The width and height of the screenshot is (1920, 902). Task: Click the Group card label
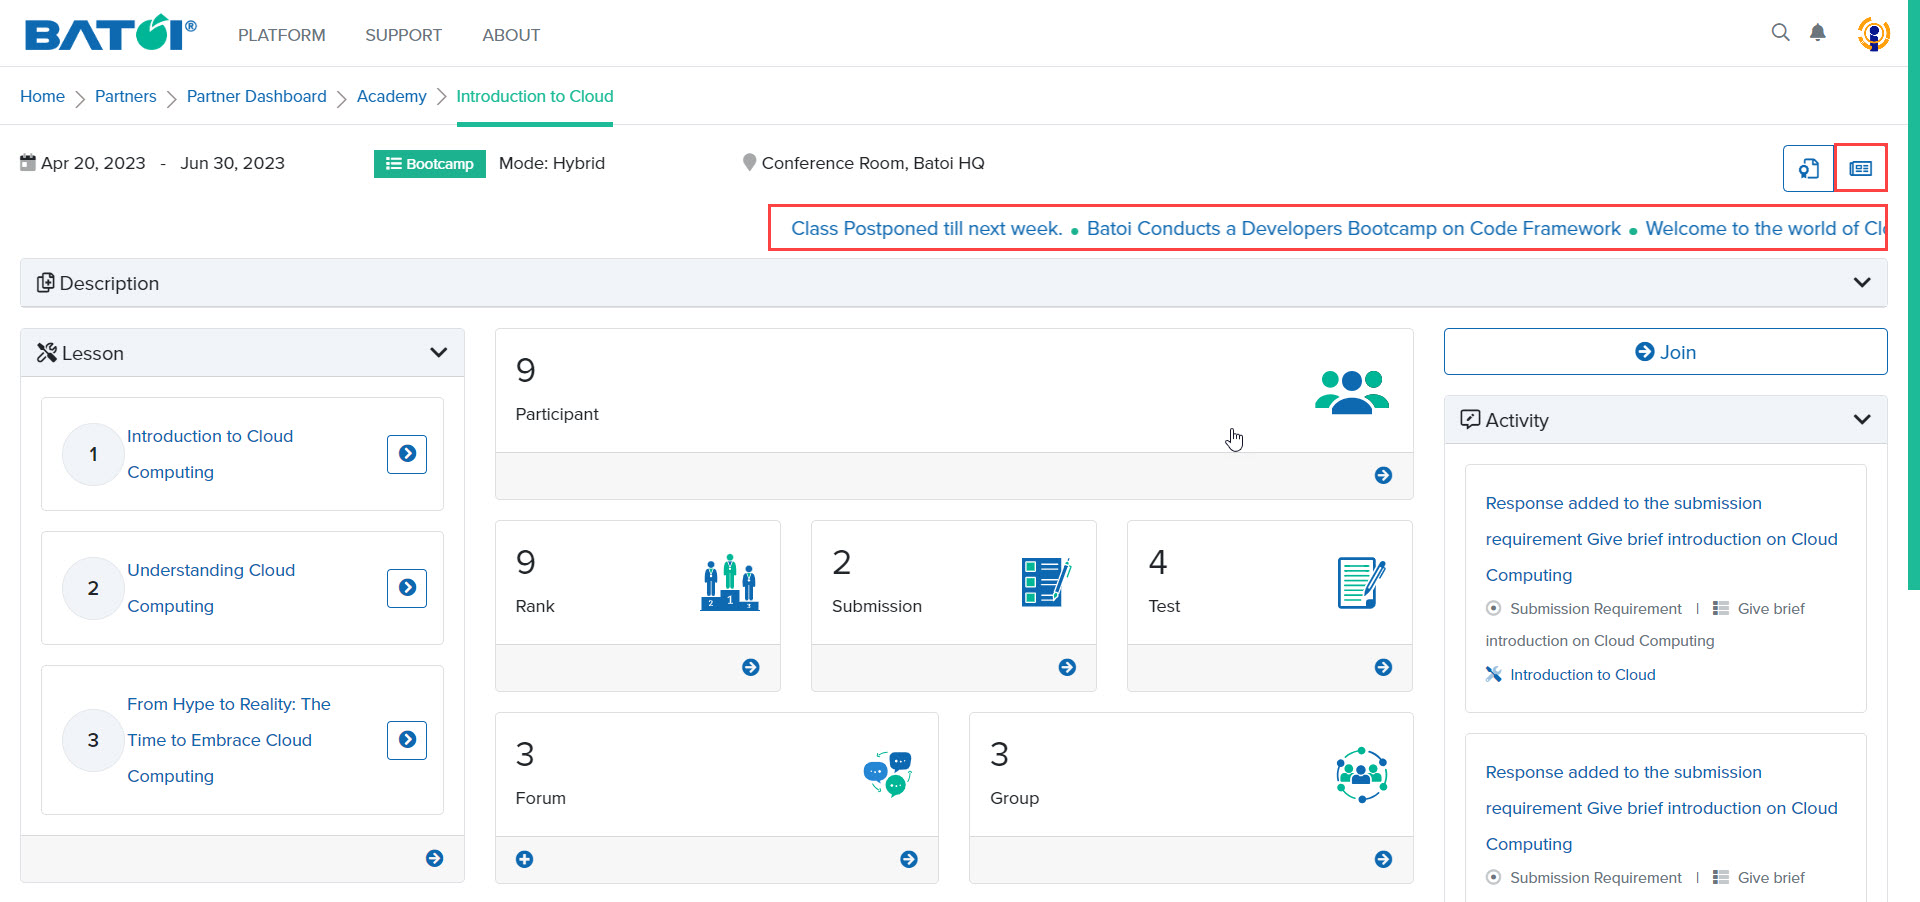pyautogui.click(x=1014, y=798)
